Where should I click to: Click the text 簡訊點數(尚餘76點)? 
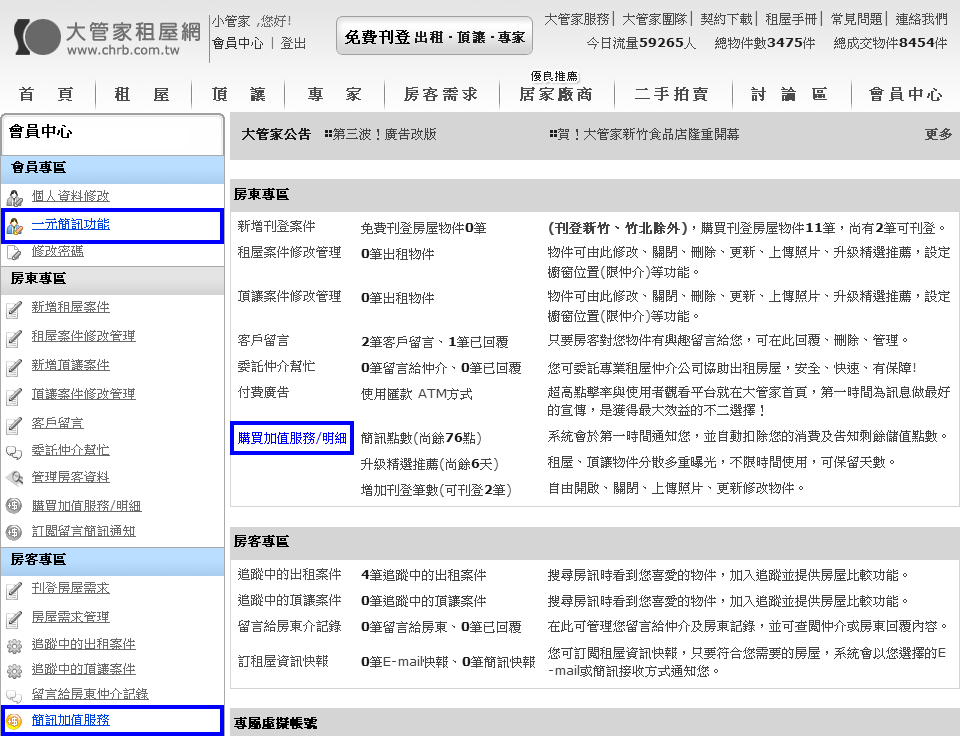pos(421,438)
